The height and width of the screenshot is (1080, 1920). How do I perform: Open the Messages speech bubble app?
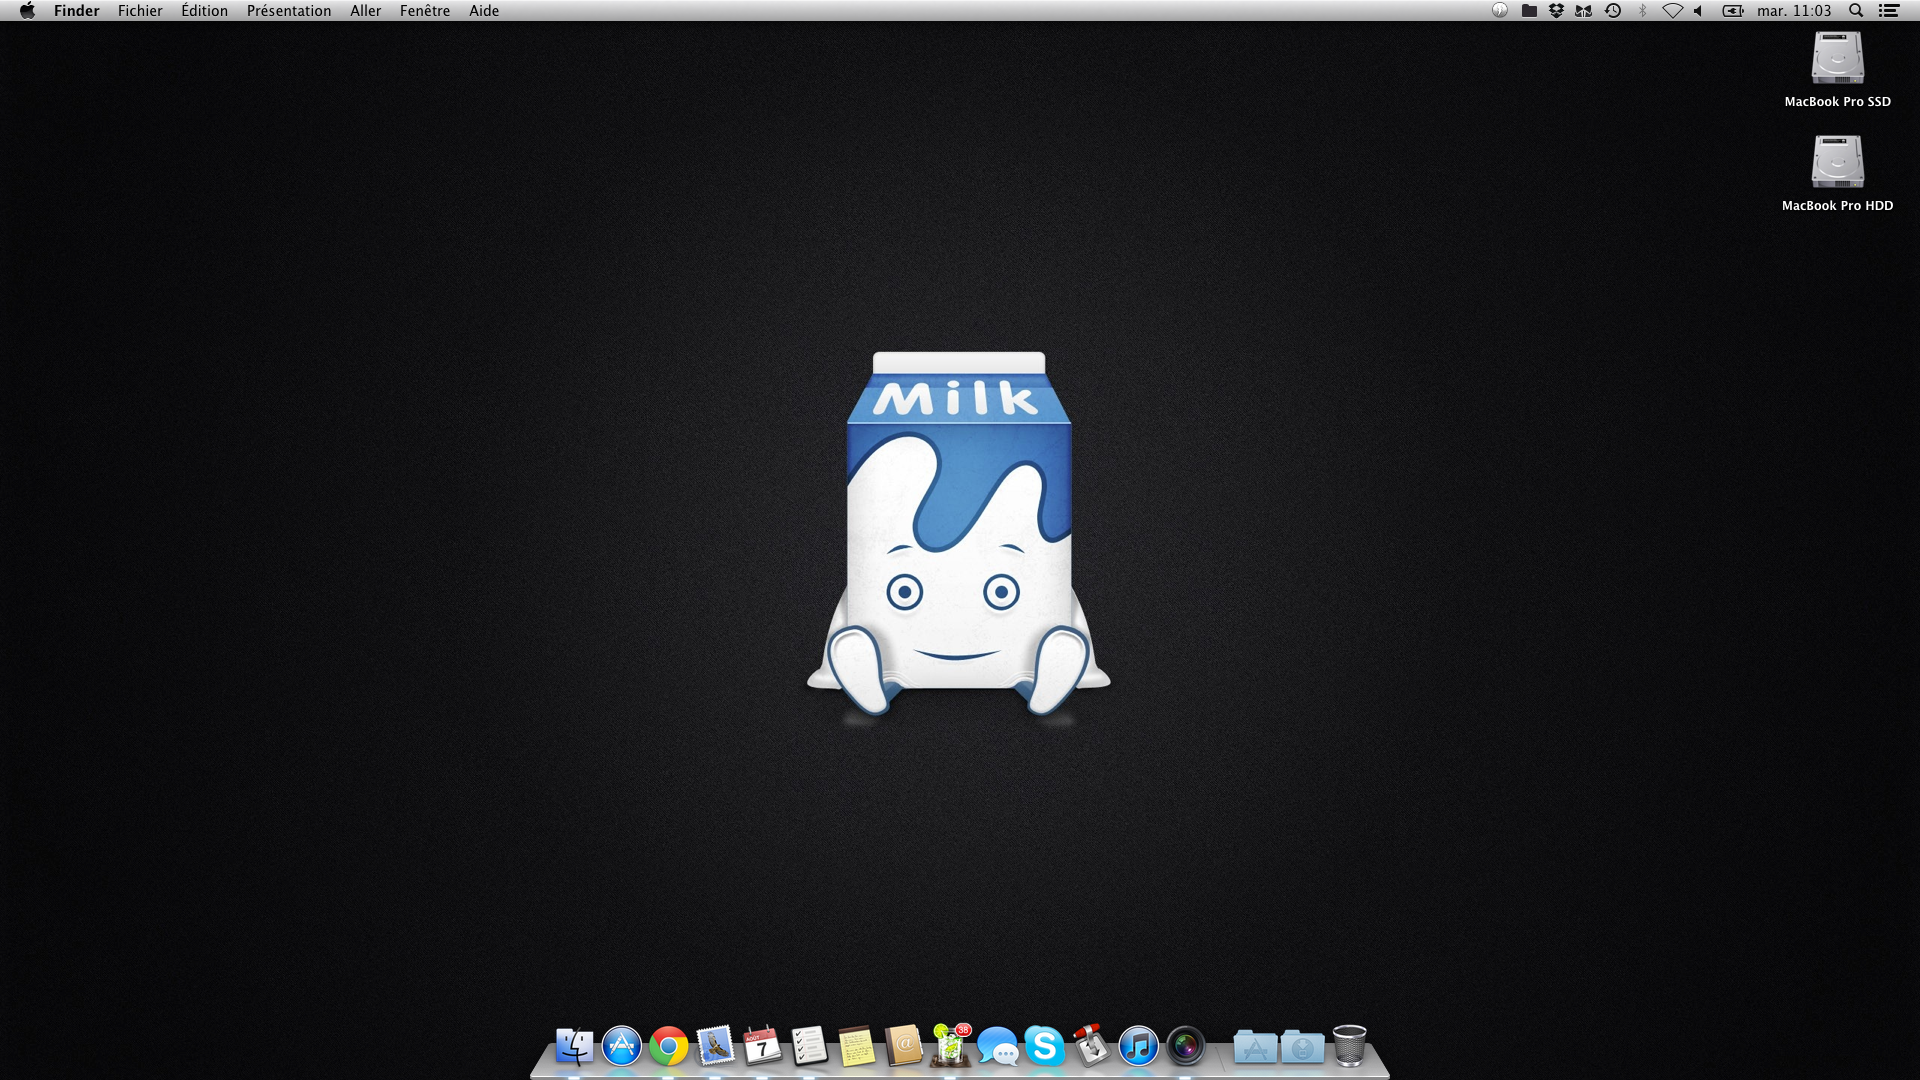[997, 1046]
